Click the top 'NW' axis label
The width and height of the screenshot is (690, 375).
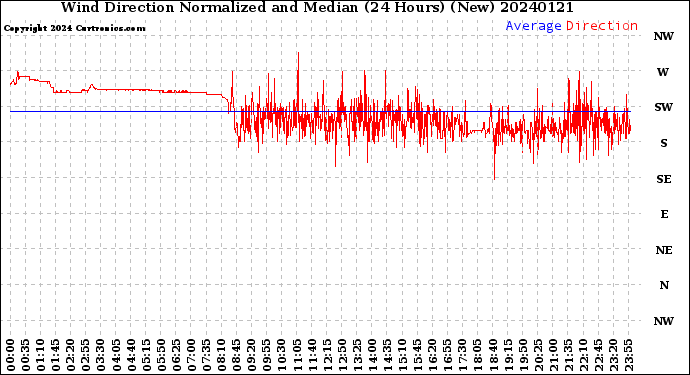tap(663, 37)
